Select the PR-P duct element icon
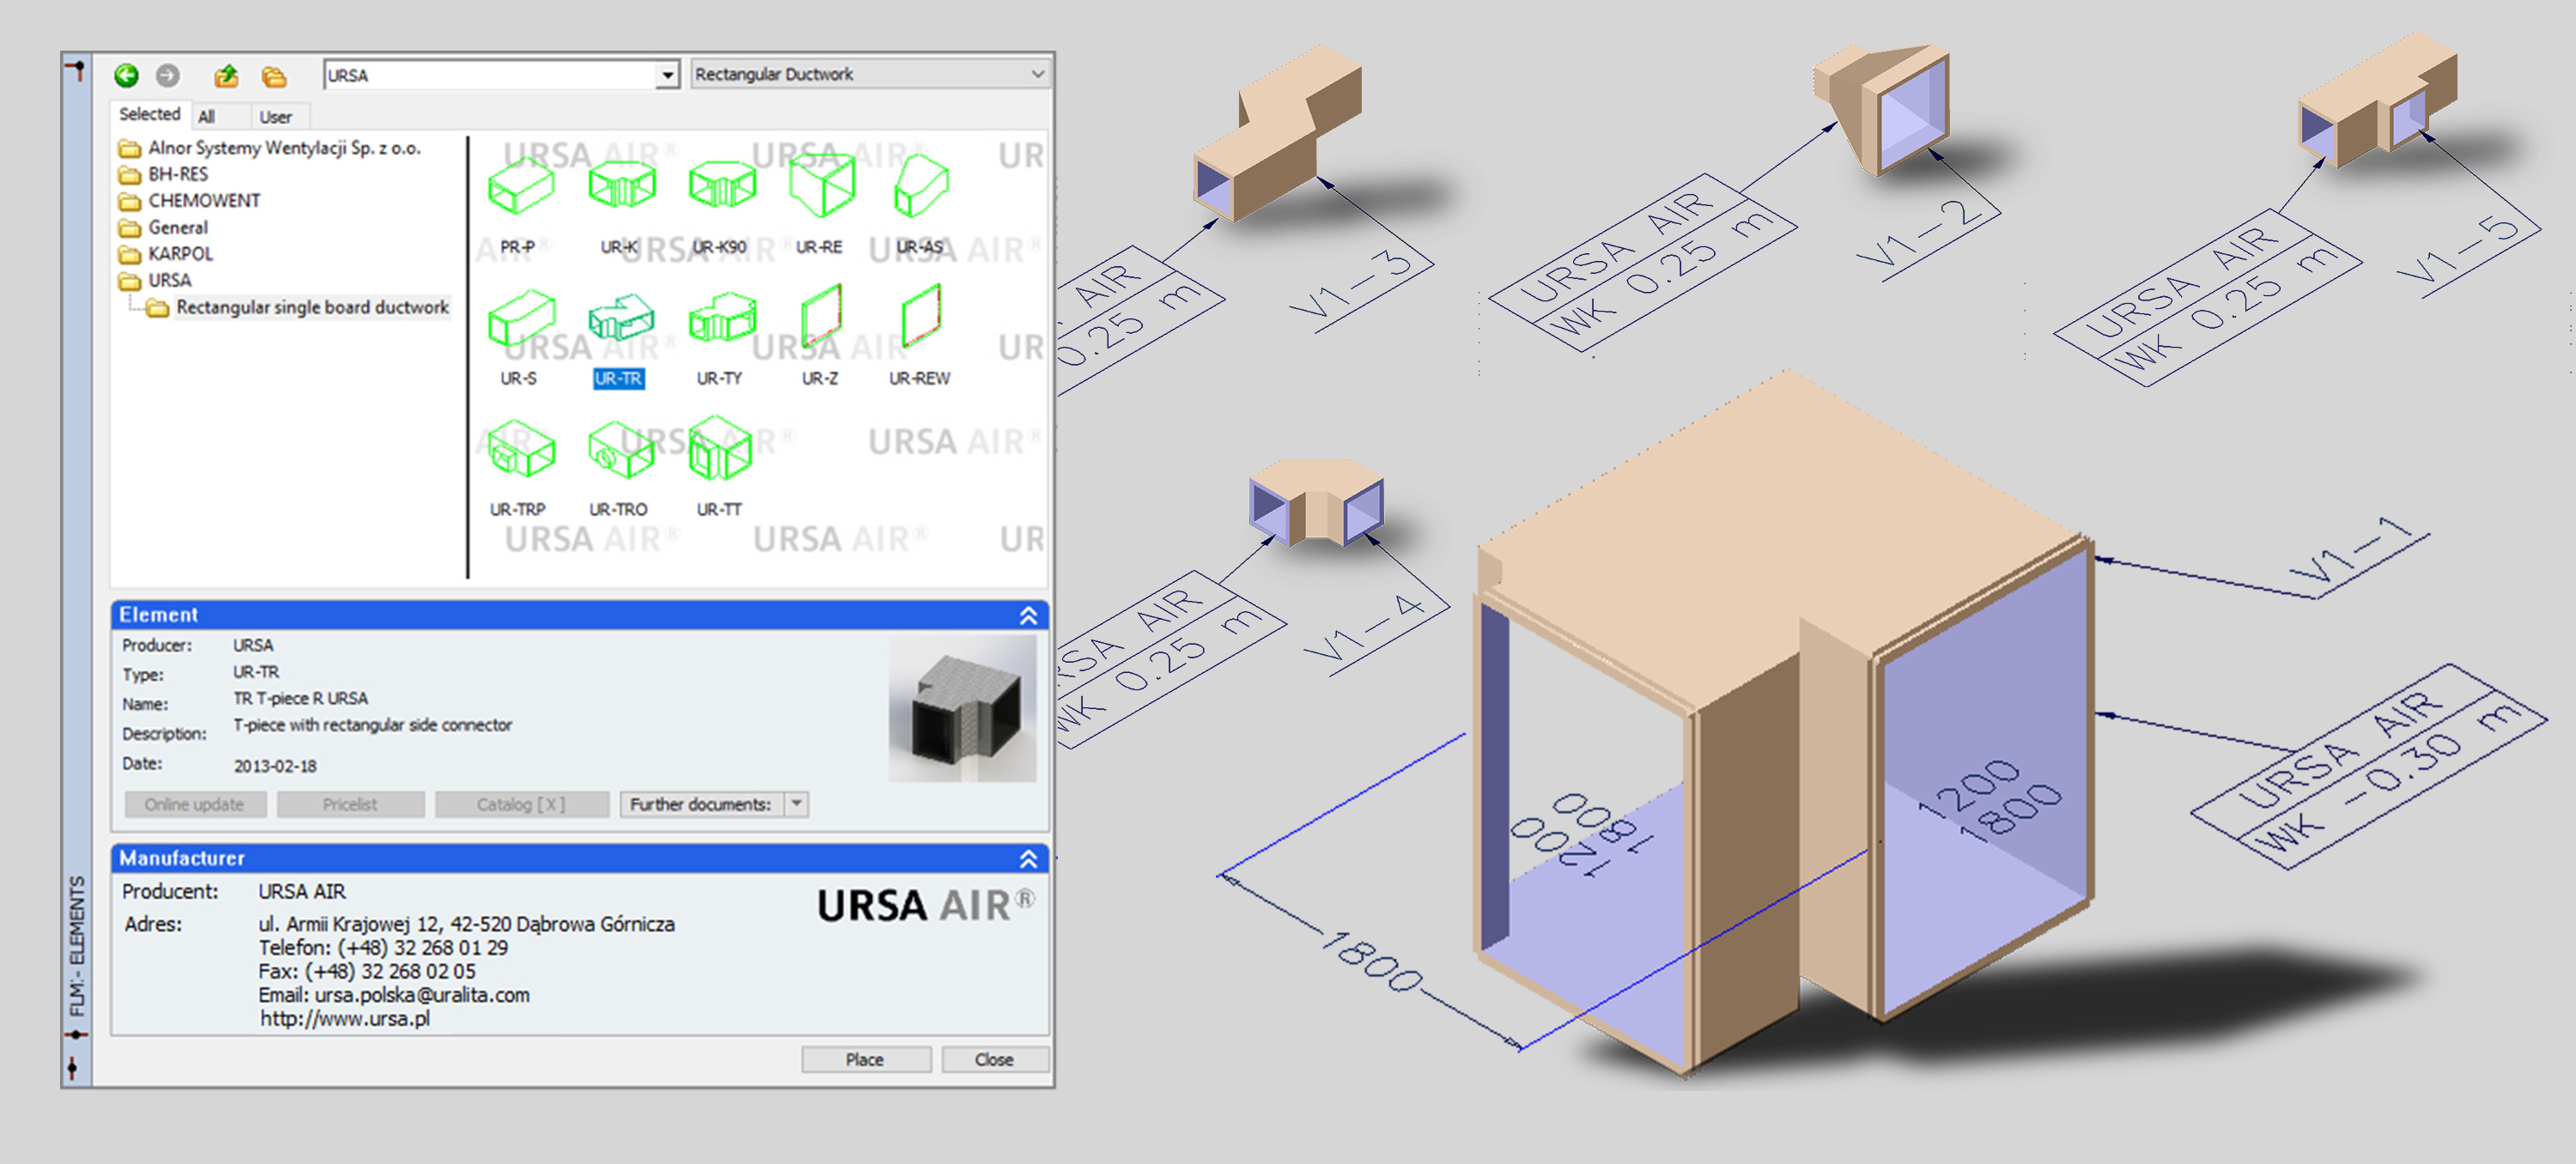This screenshot has width=2576, height=1164. tap(520, 185)
